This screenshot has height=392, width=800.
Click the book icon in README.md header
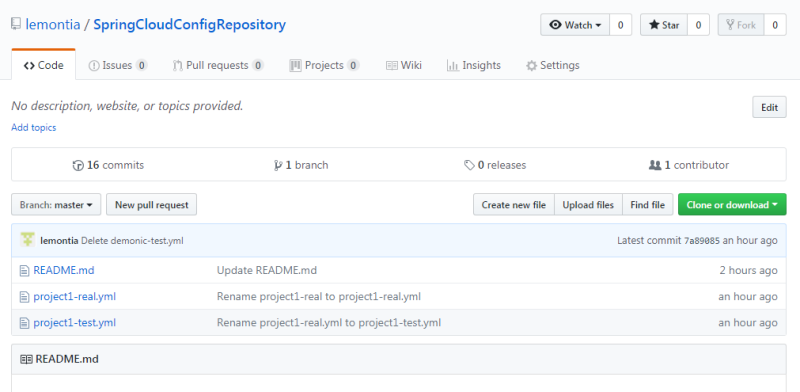pos(26,359)
